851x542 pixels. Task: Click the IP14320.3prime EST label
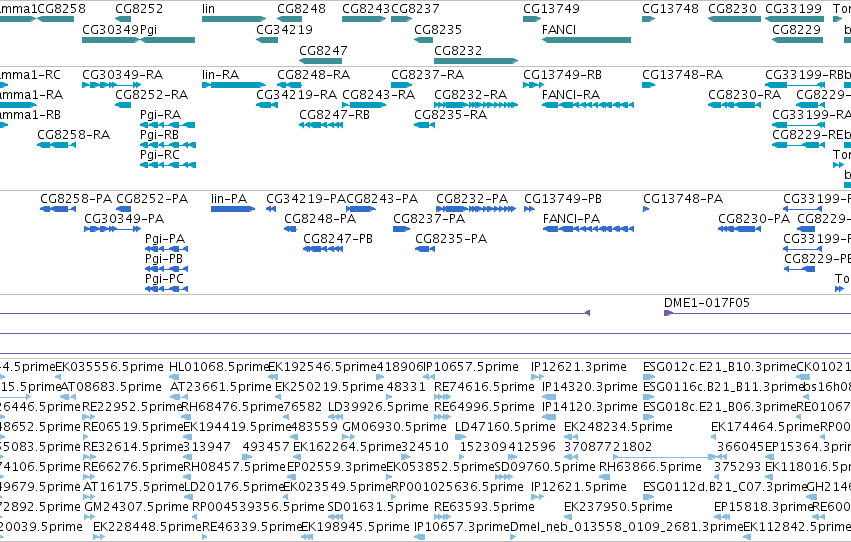click(589, 387)
